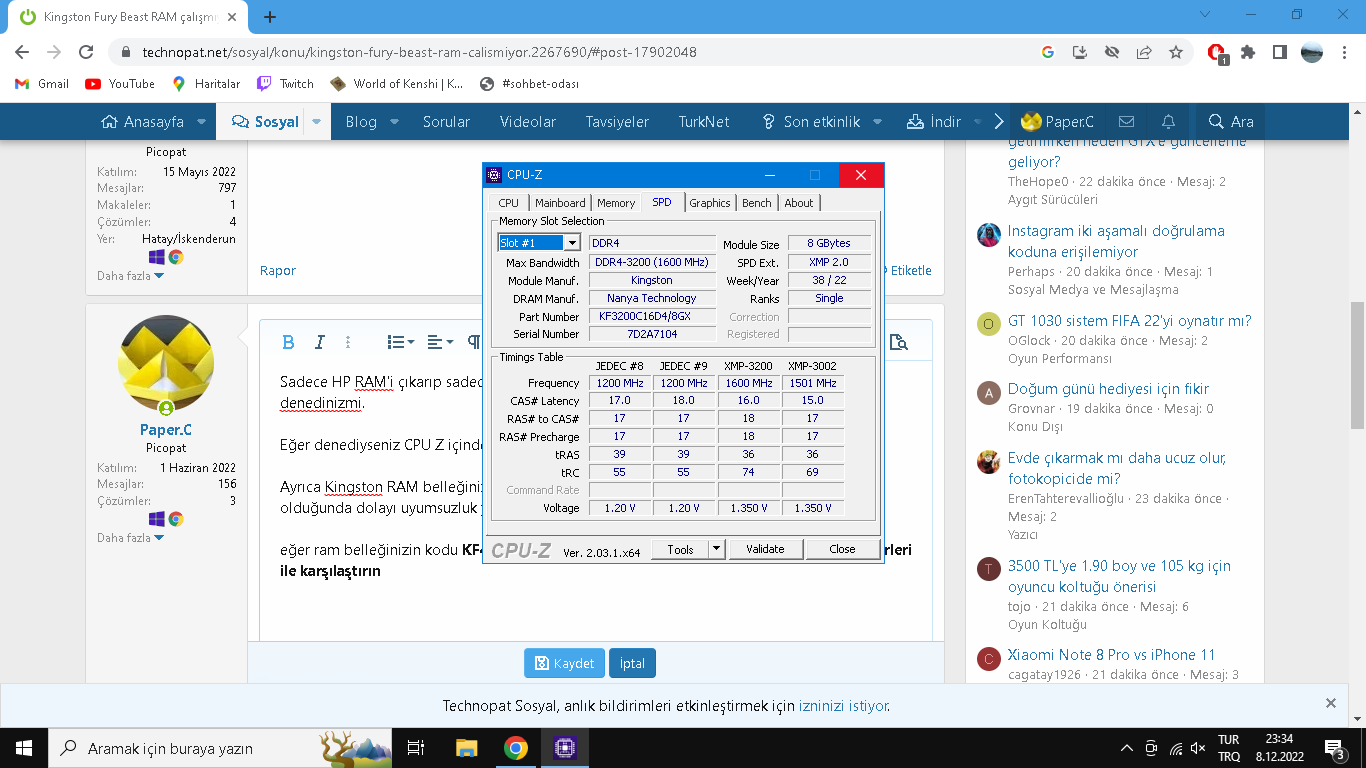This screenshot has width=1366, height=768.
Task: Open the Twitch bookmark
Action: (285, 84)
